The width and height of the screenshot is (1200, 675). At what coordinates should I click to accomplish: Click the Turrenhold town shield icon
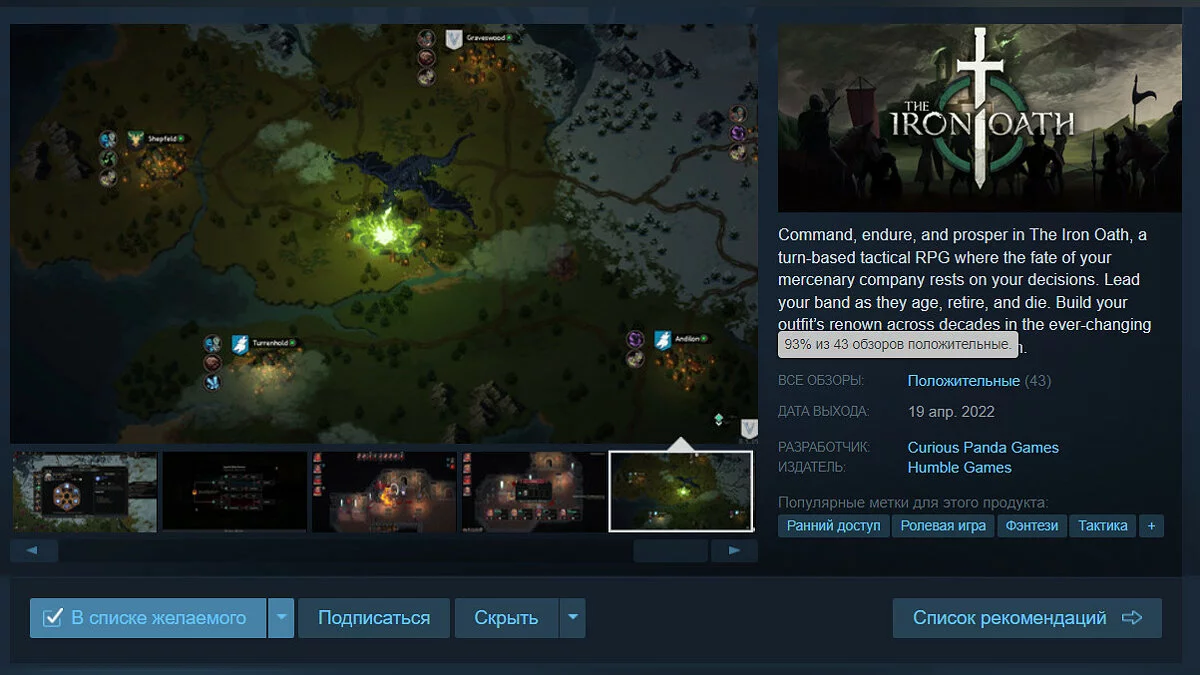coord(240,344)
